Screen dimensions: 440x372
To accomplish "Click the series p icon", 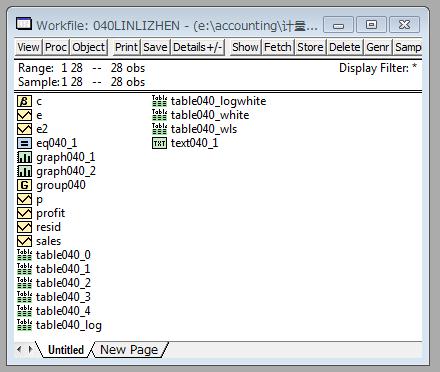I will [24, 199].
